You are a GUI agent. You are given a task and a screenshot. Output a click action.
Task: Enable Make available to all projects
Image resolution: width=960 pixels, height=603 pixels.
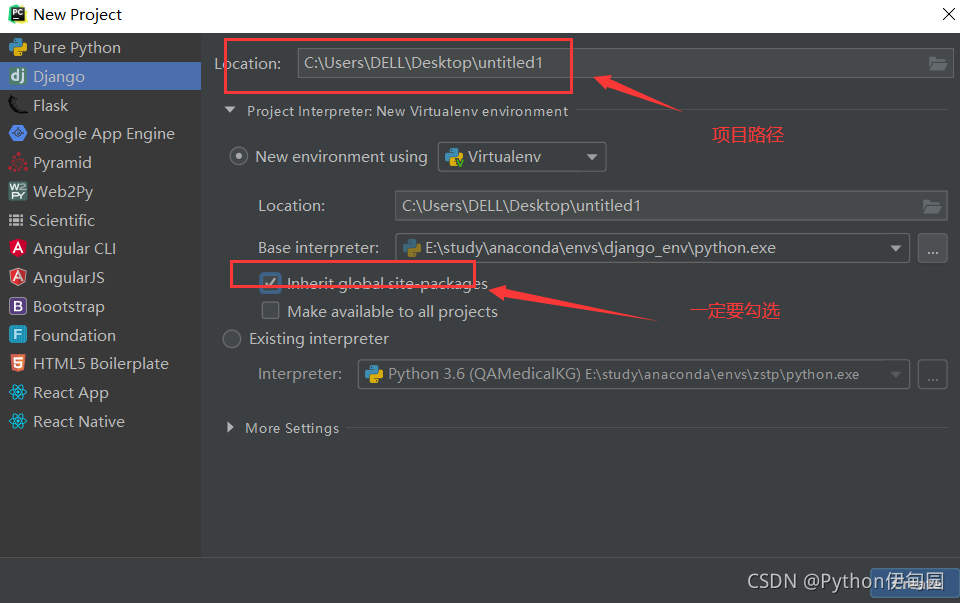tap(270, 311)
